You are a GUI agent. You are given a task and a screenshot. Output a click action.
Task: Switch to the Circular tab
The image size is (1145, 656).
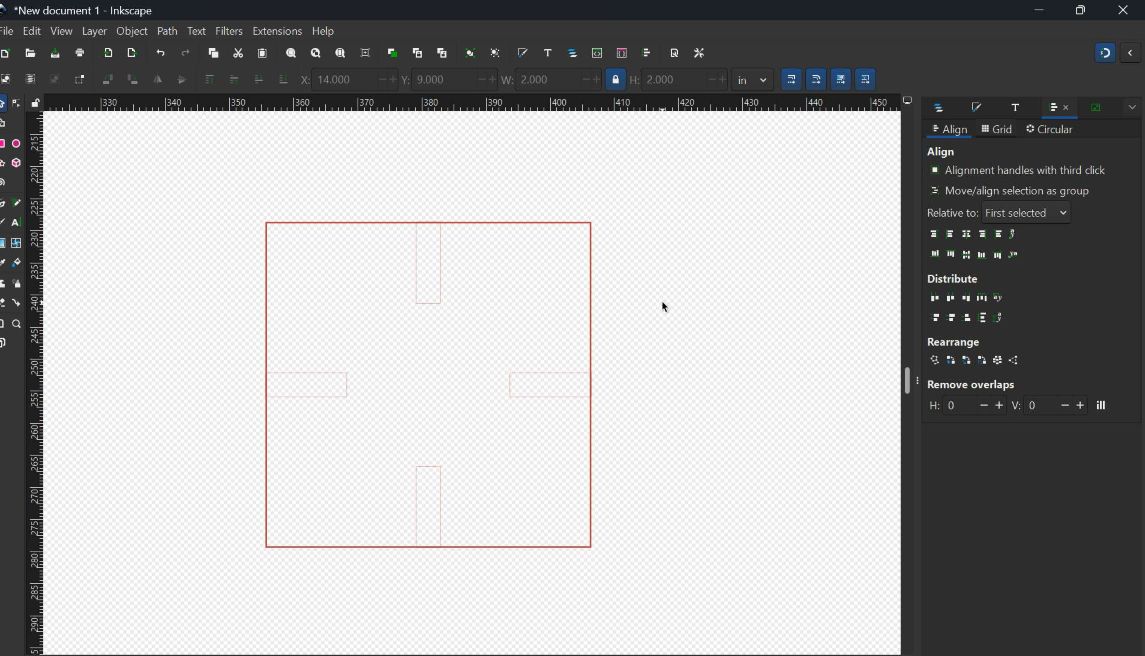1049,129
